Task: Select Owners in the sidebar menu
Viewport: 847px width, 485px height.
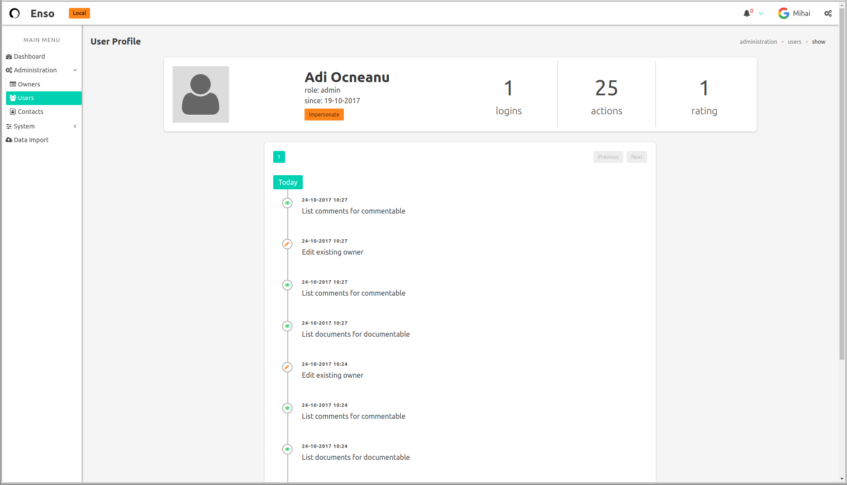Action: (x=29, y=84)
